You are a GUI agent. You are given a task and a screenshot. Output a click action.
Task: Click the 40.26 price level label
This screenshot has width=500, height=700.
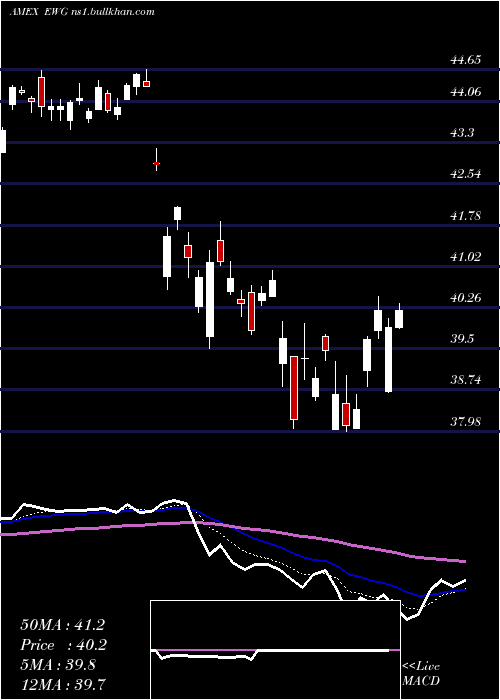tap(466, 298)
